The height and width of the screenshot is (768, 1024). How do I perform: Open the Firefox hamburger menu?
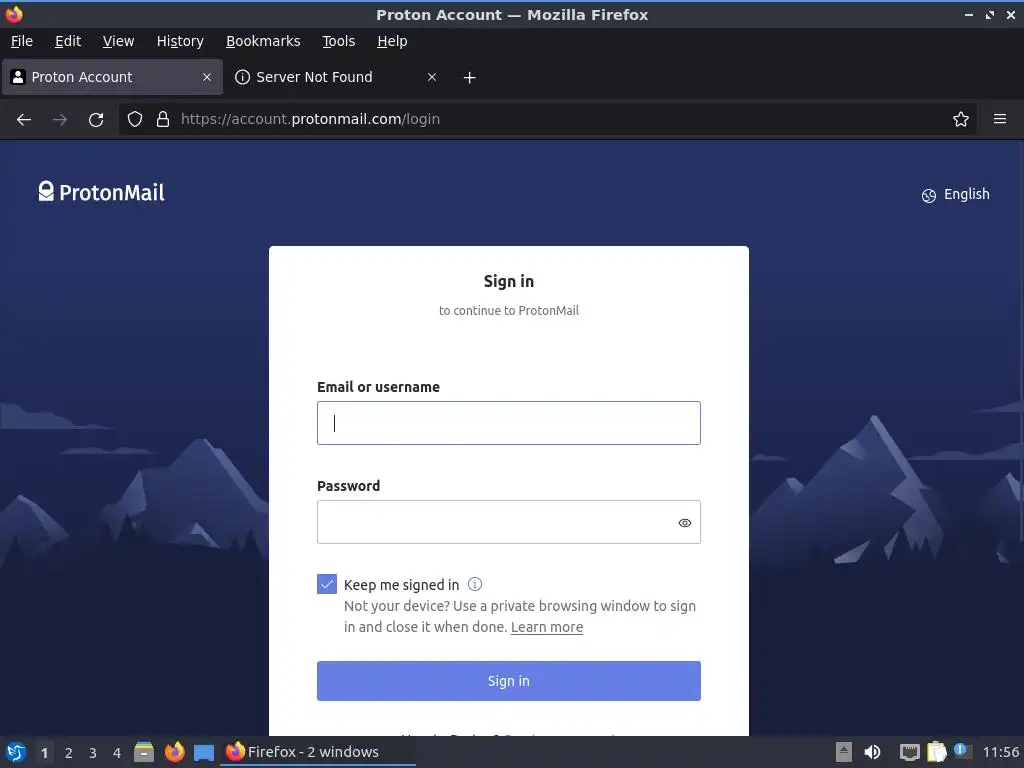click(1000, 119)
